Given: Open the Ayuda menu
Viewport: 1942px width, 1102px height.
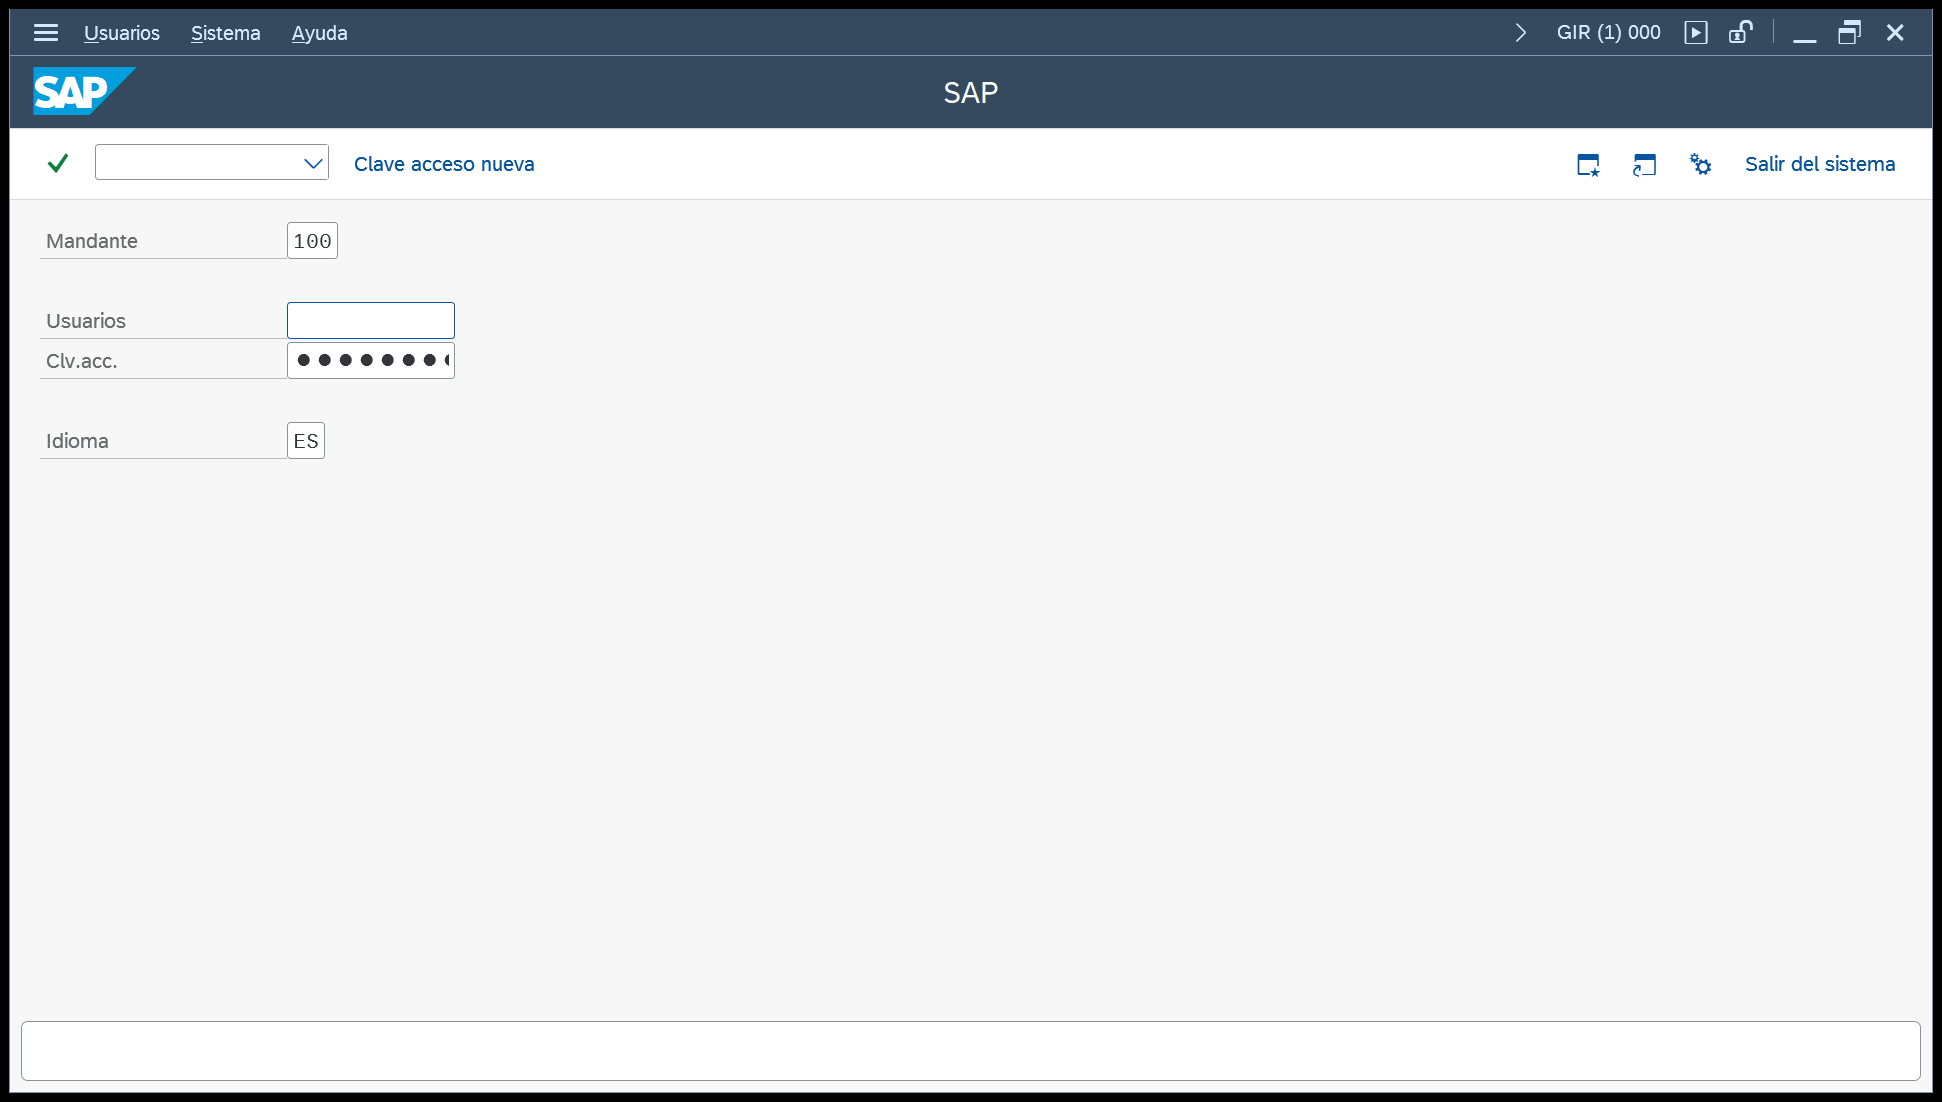Looking at the screenshot, I should tap(320, 33).
